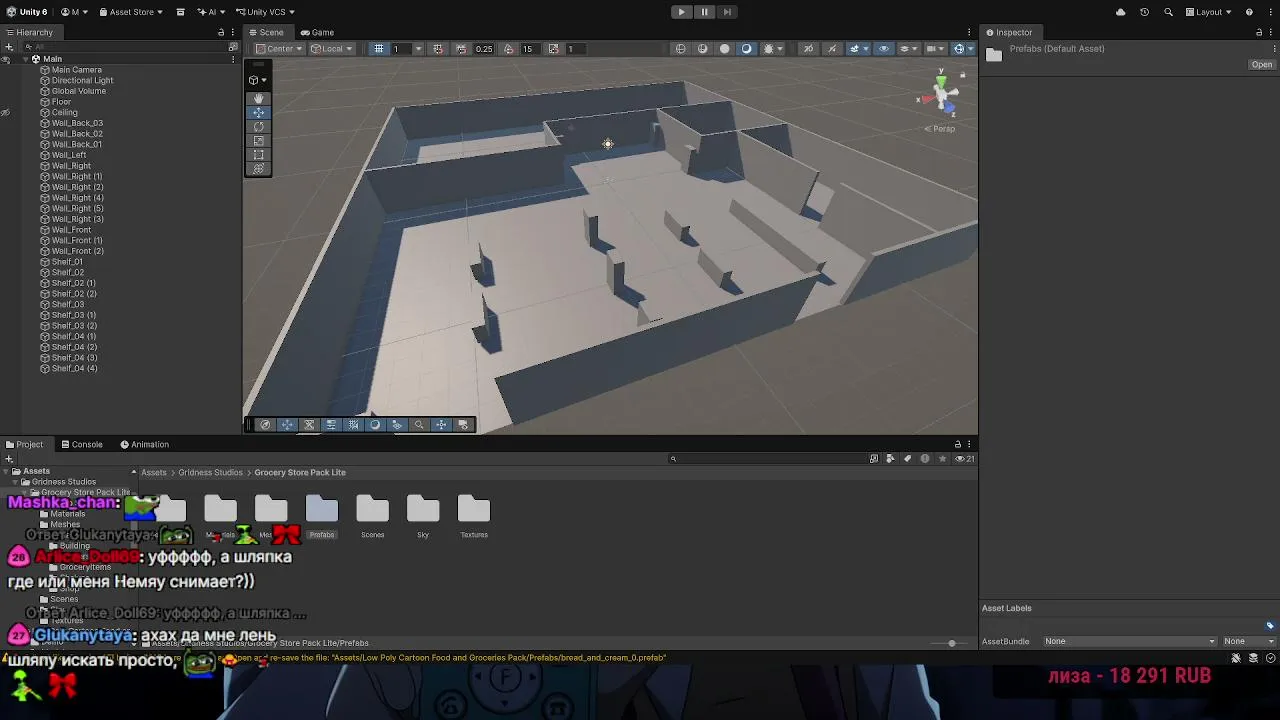Select Directional Light in Hierarchy
Viewport: 1280px width, 720px height.
pos(82,80)
